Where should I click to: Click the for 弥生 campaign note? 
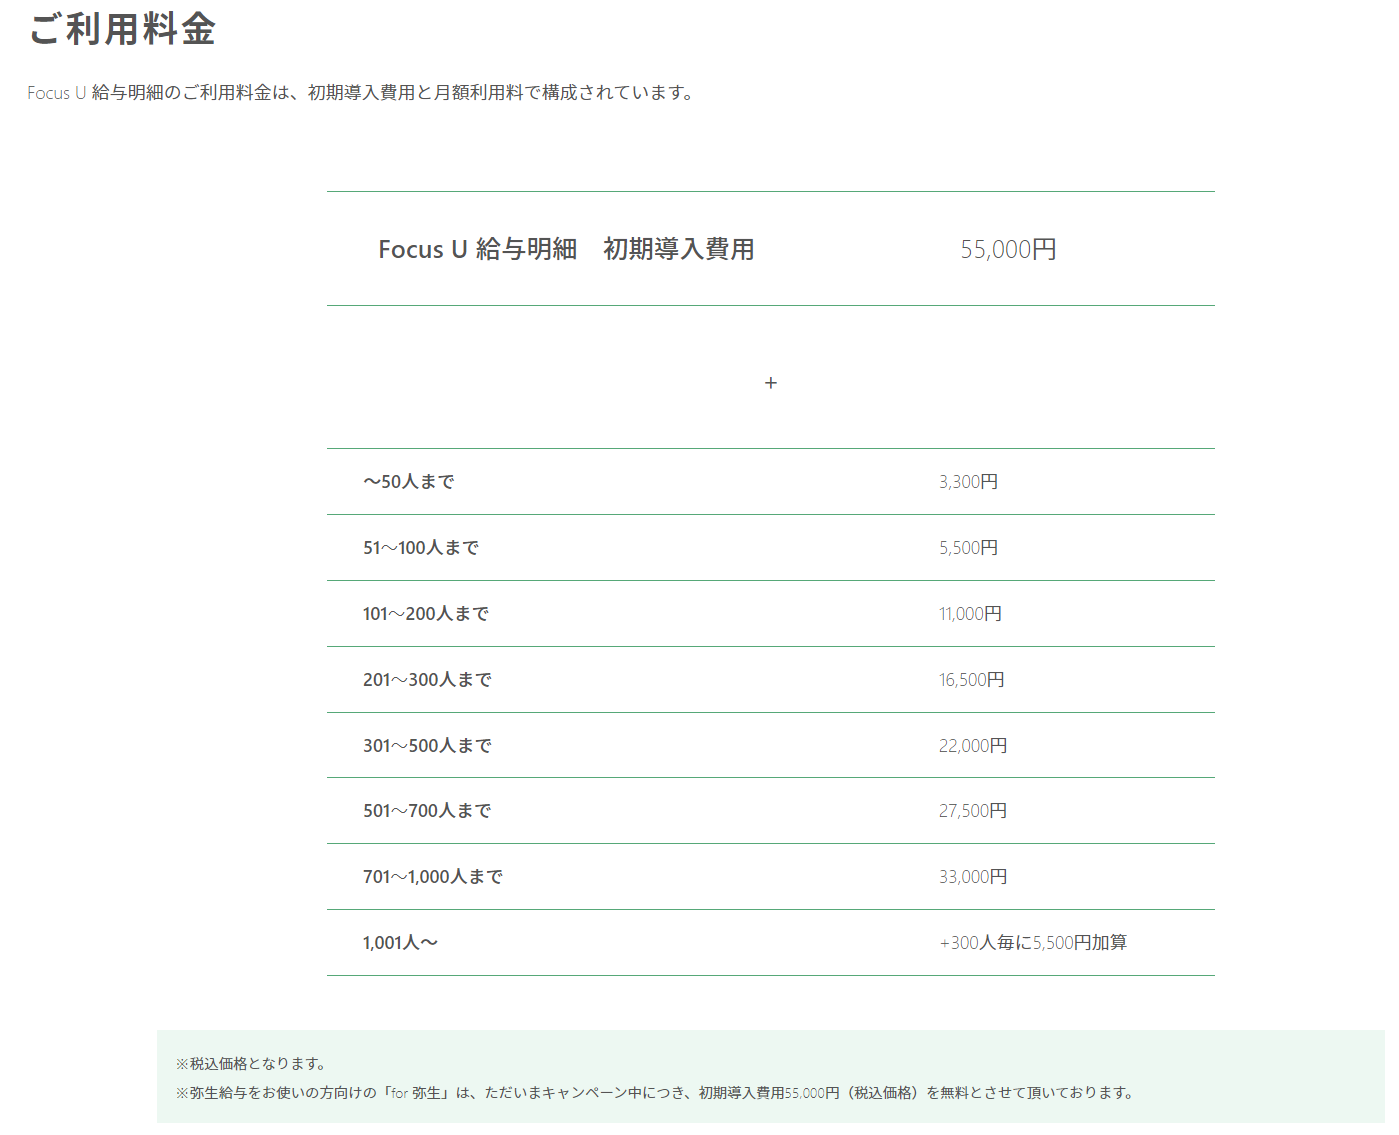click(655, 1093)
